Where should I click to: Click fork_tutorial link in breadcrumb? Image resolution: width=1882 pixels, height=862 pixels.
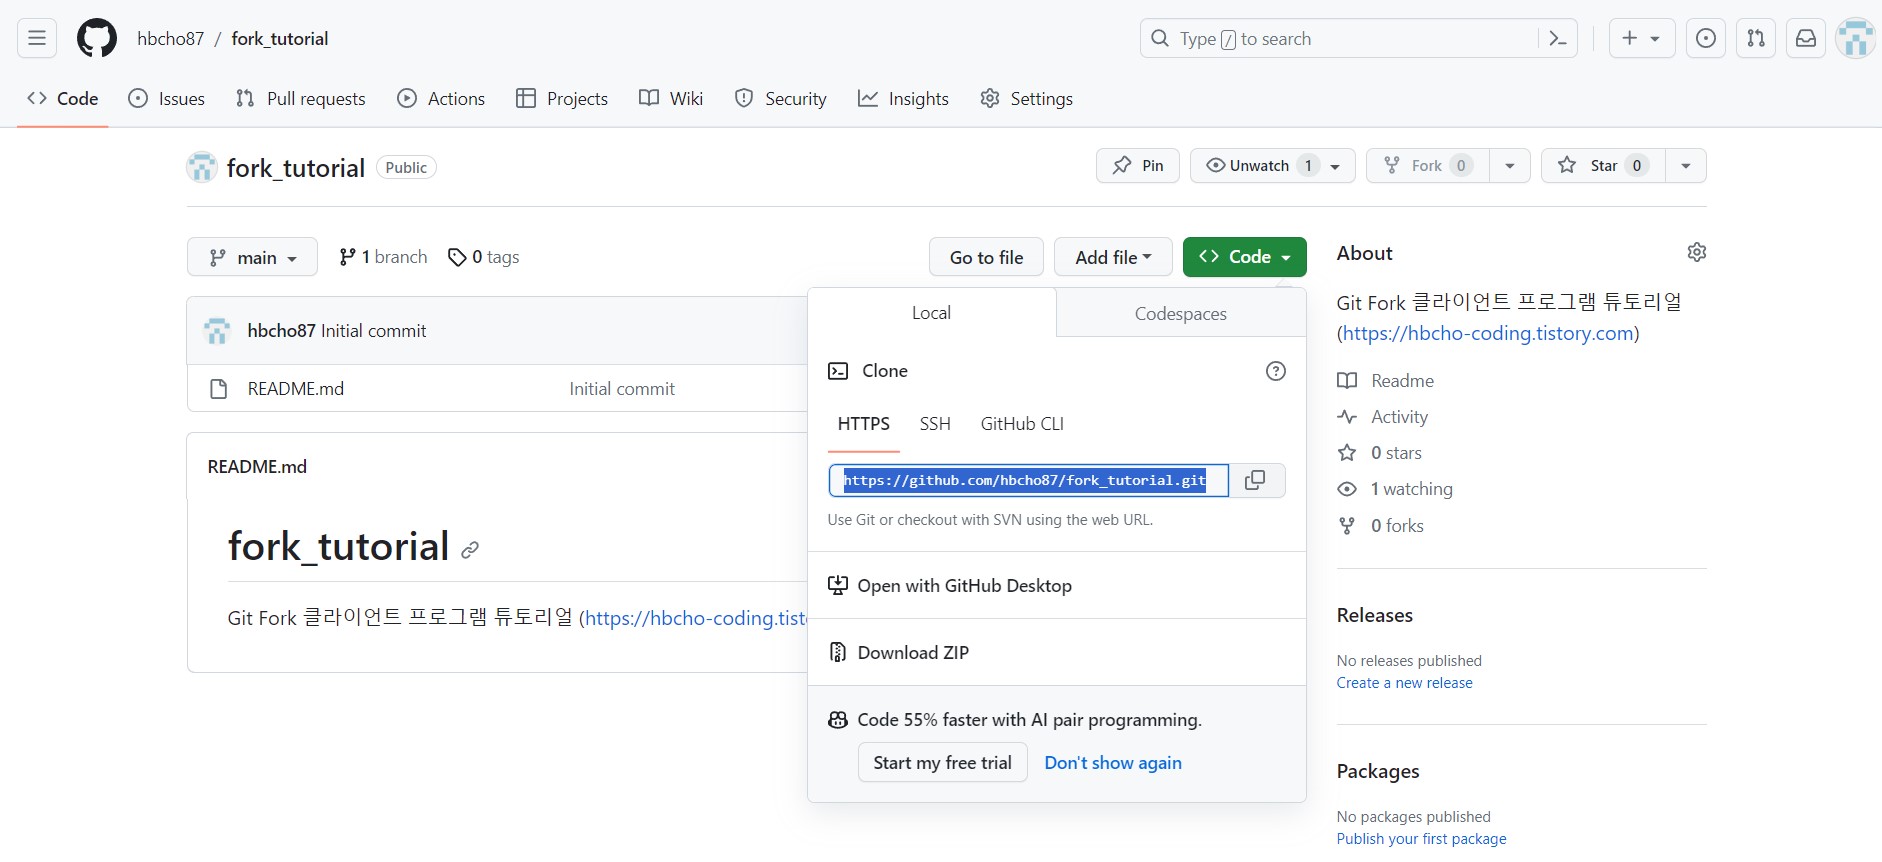point(280,38)
